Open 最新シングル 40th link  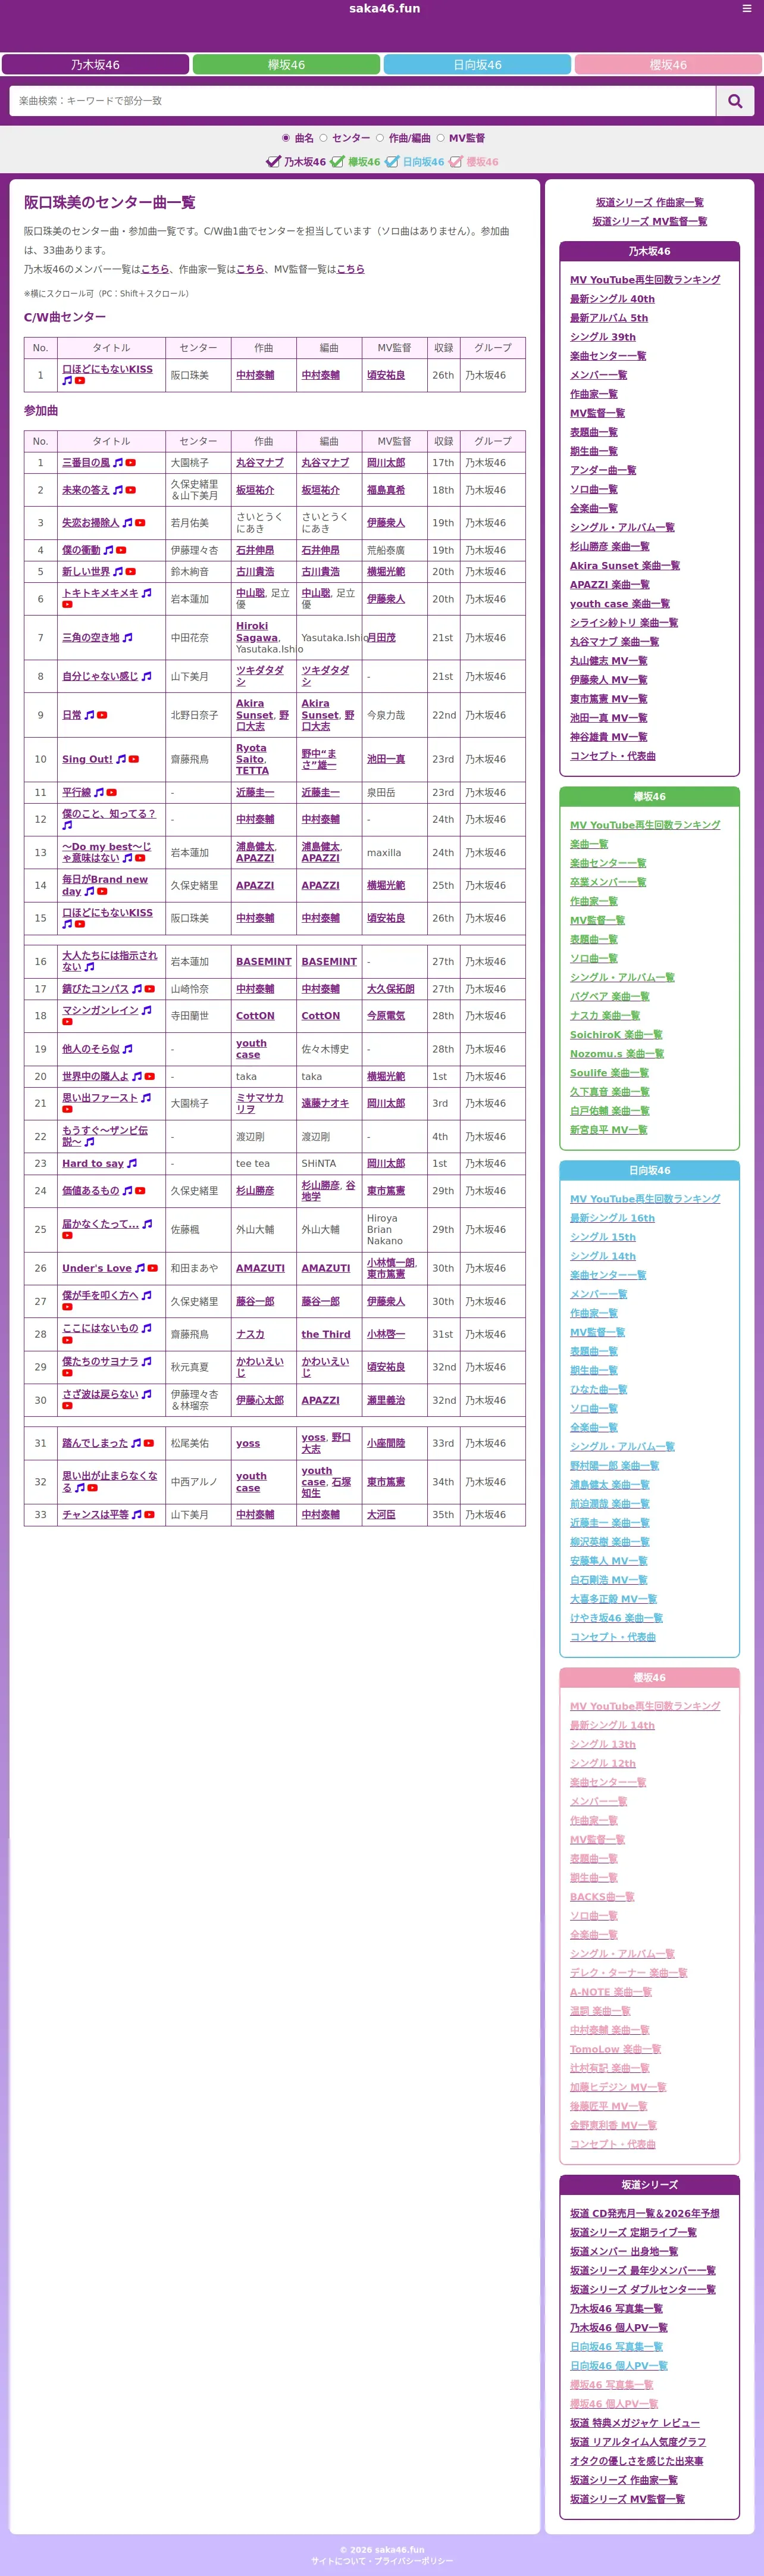pos(612,299)
